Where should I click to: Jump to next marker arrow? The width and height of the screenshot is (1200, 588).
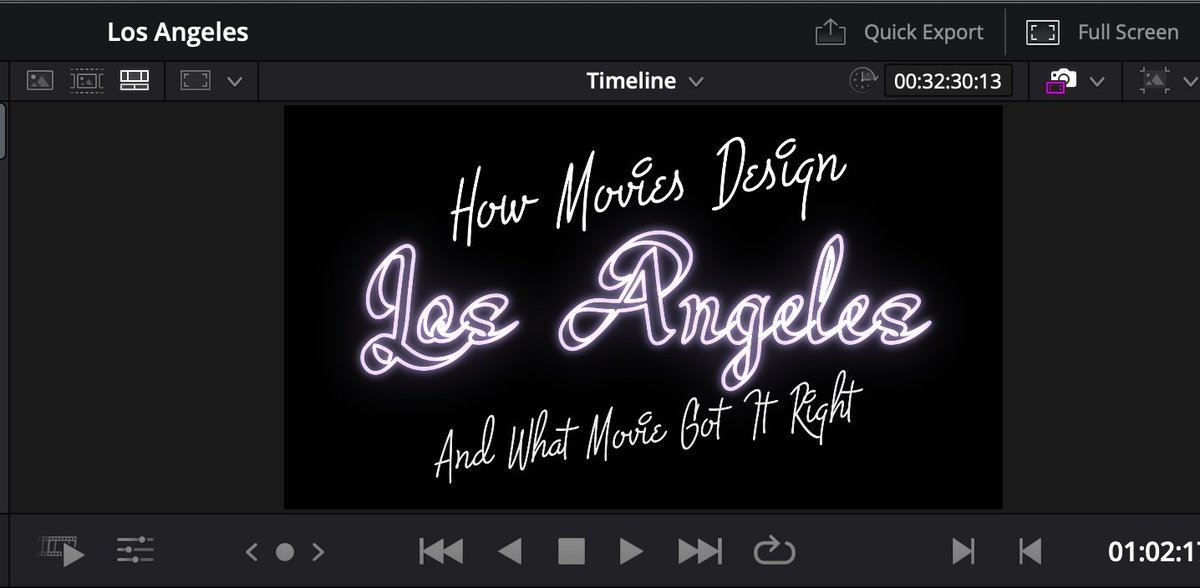click(318, 550)
